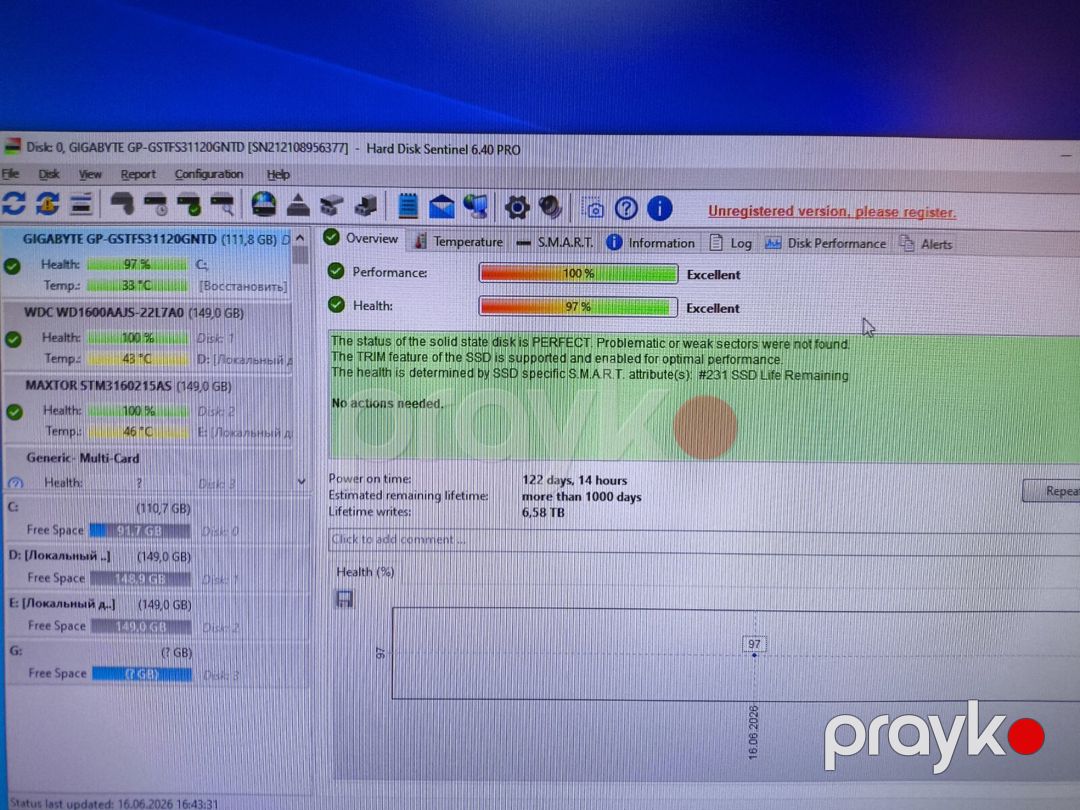The width and height of the screenshot is (1080, 810).
Task: Click the Health 97 % bar
Action: pos(578,307)
